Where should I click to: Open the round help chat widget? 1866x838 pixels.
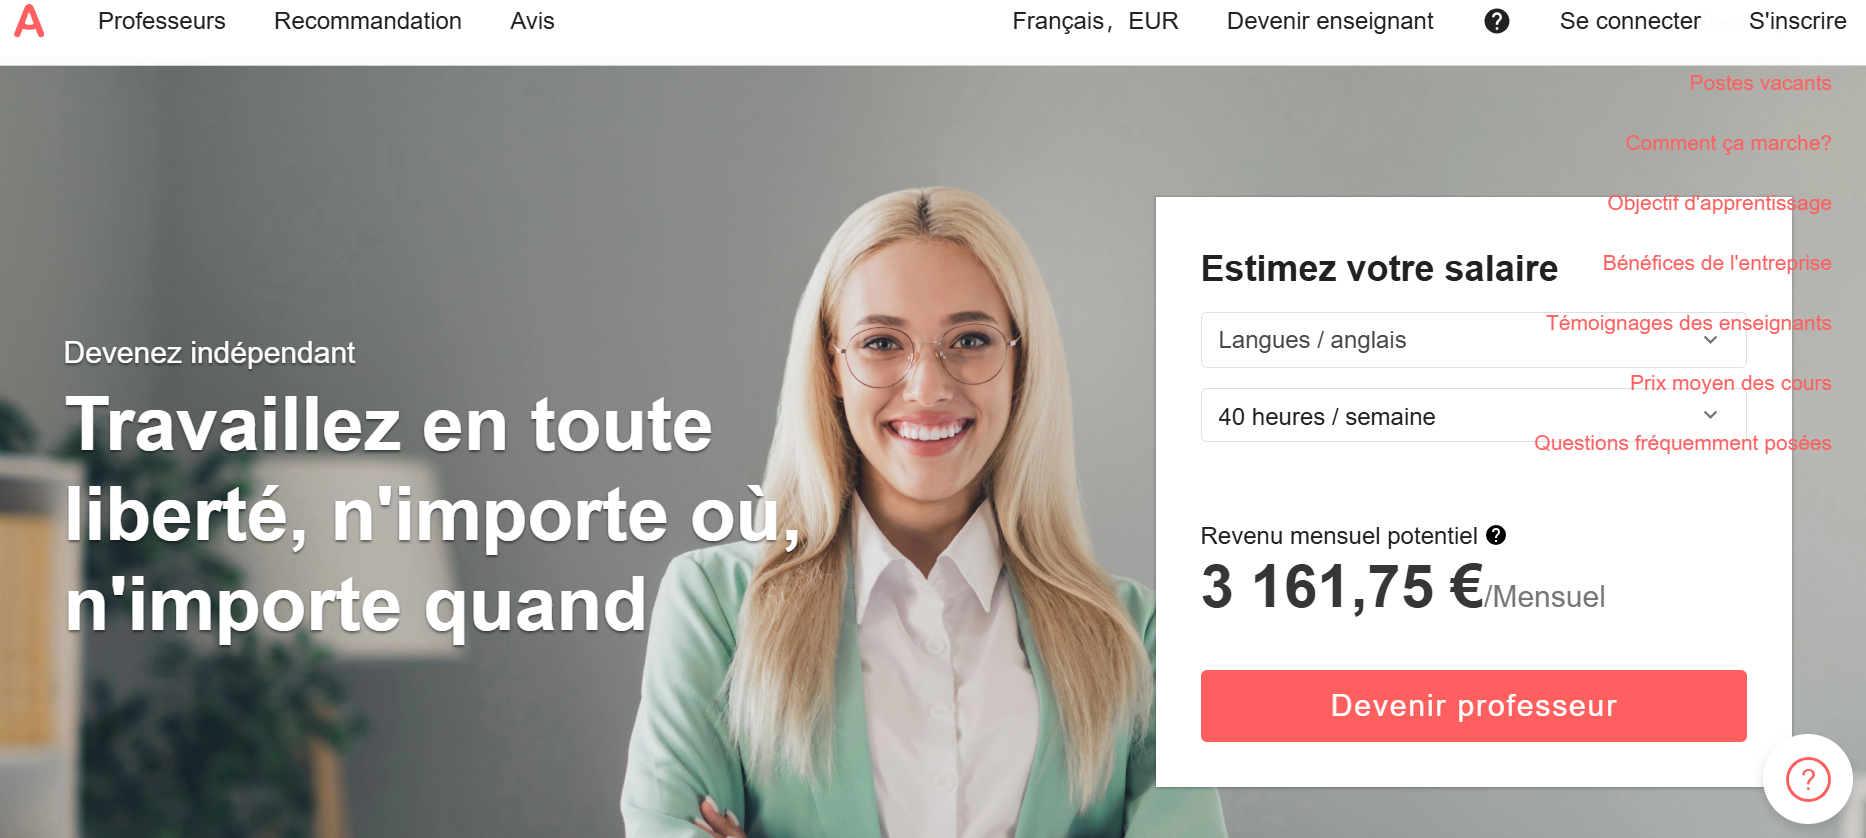(x=1808, y=779)
